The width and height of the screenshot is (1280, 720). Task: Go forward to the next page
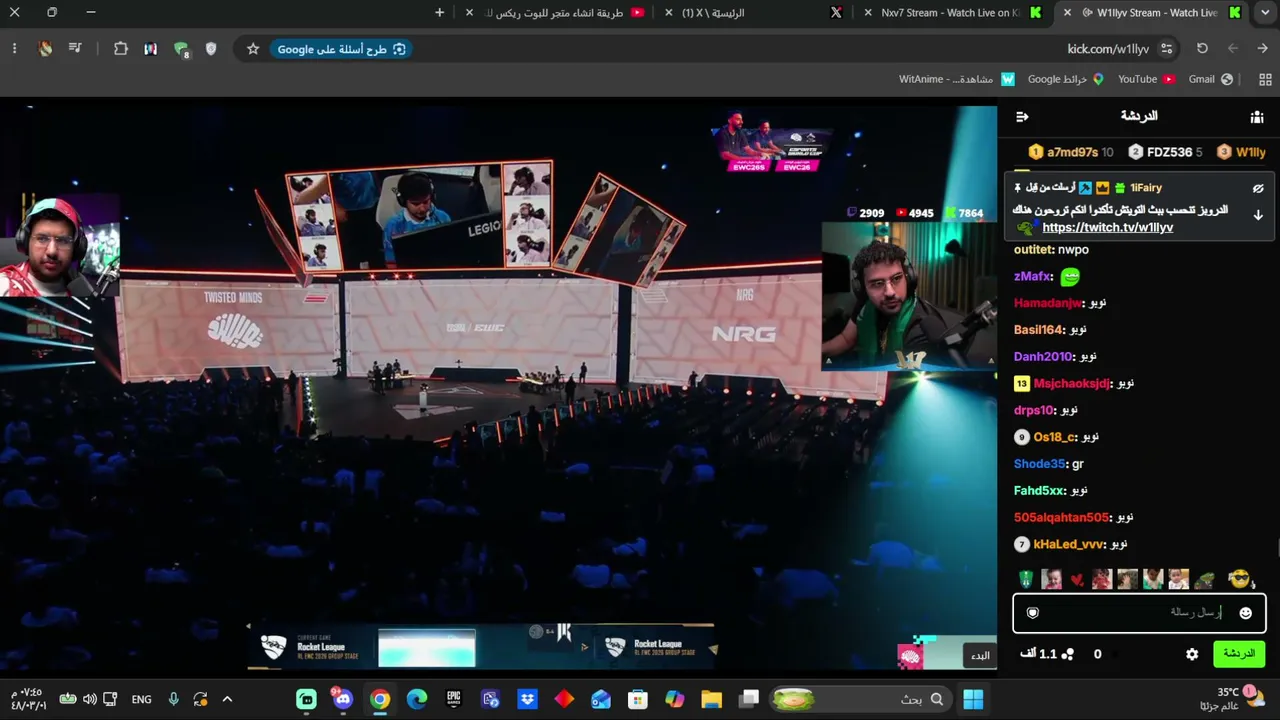coord(1233,49)
